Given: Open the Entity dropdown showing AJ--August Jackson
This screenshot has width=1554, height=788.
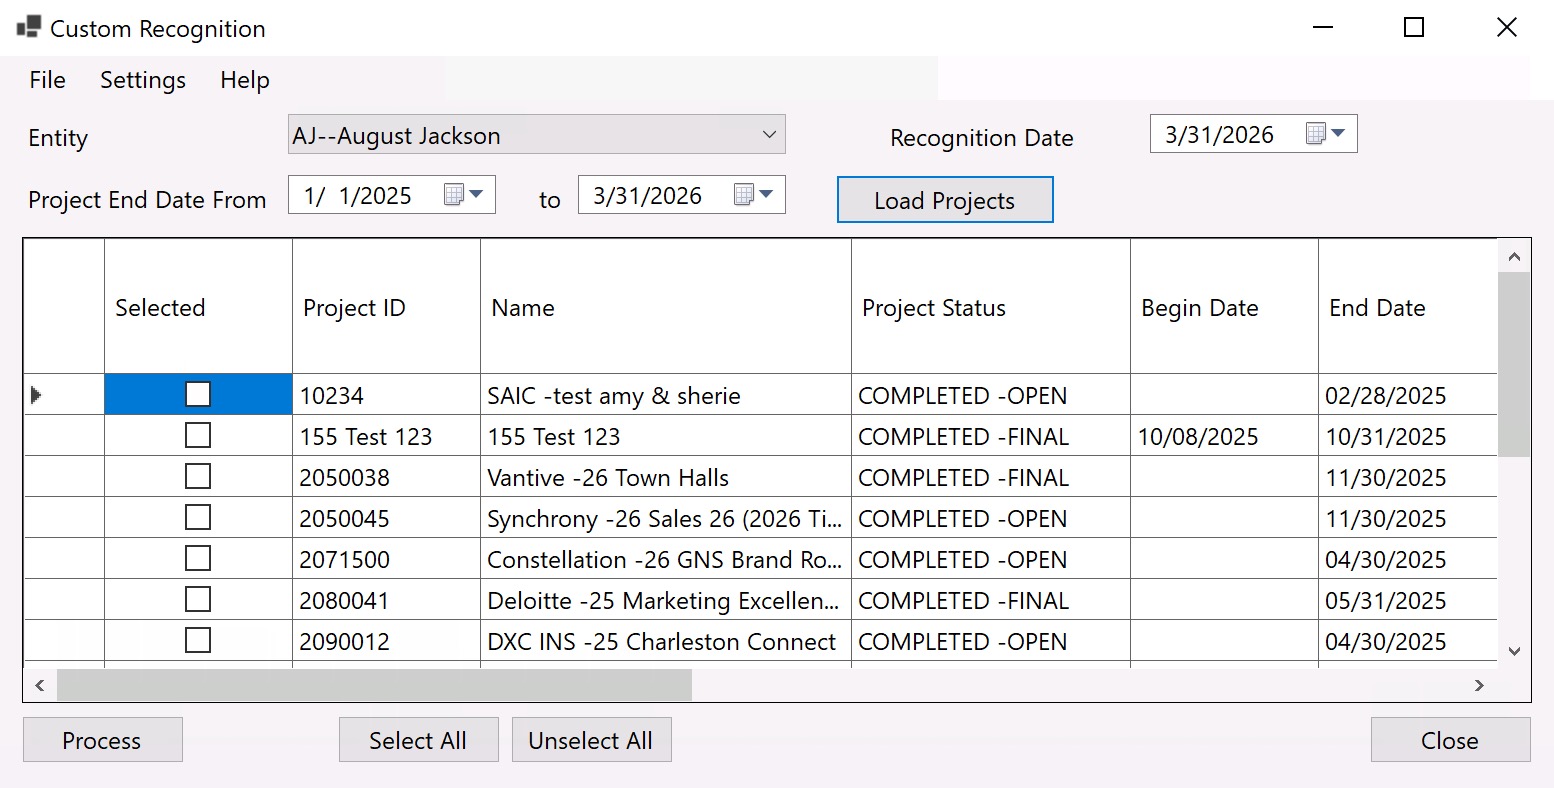Looking at the screenshot, I should [x=536, y=134].
